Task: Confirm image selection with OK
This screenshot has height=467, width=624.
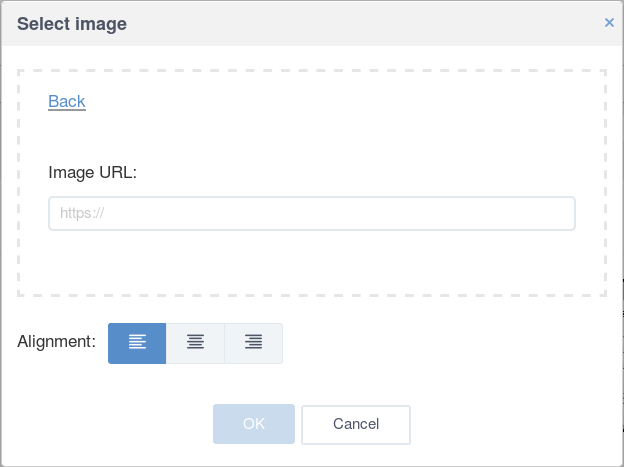Action: click(x=254, y=424)
